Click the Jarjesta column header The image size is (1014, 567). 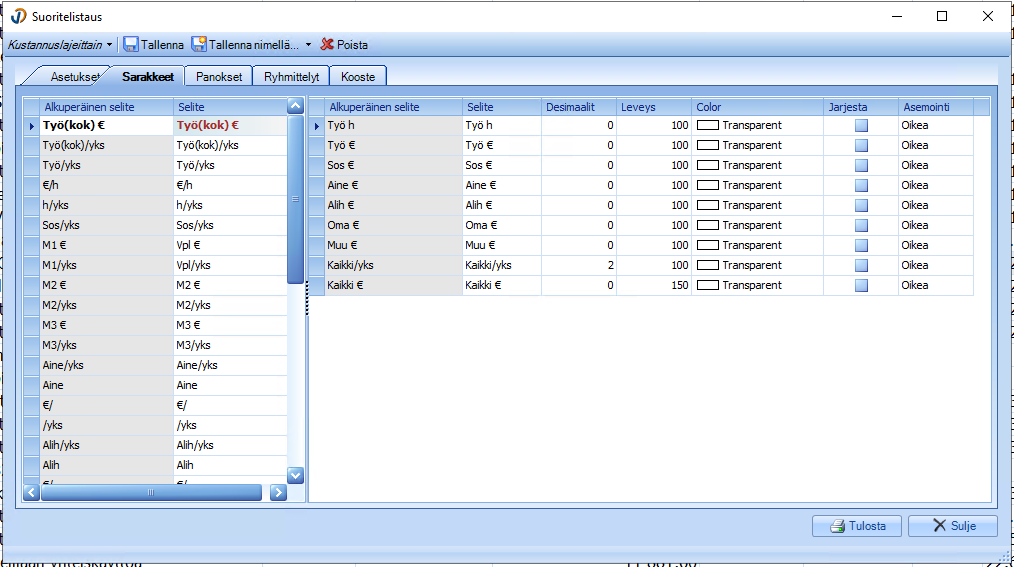[861, 107]
